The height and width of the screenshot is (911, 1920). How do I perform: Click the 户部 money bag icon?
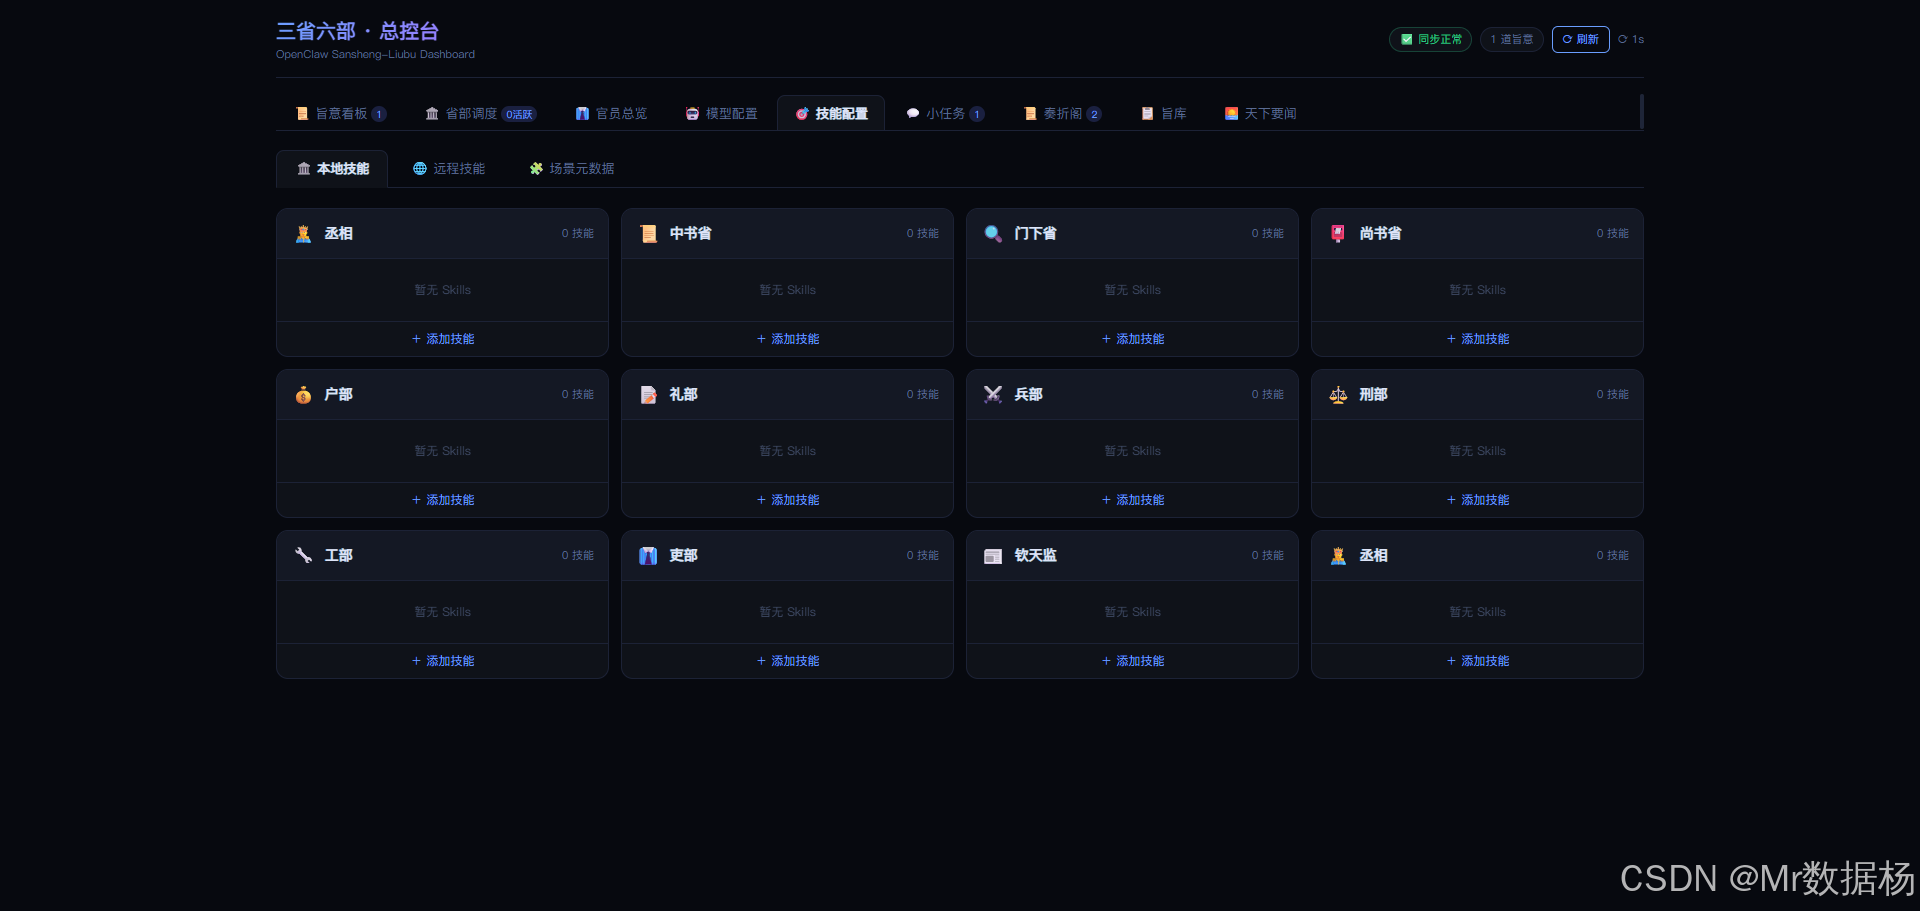coord(303,395)
